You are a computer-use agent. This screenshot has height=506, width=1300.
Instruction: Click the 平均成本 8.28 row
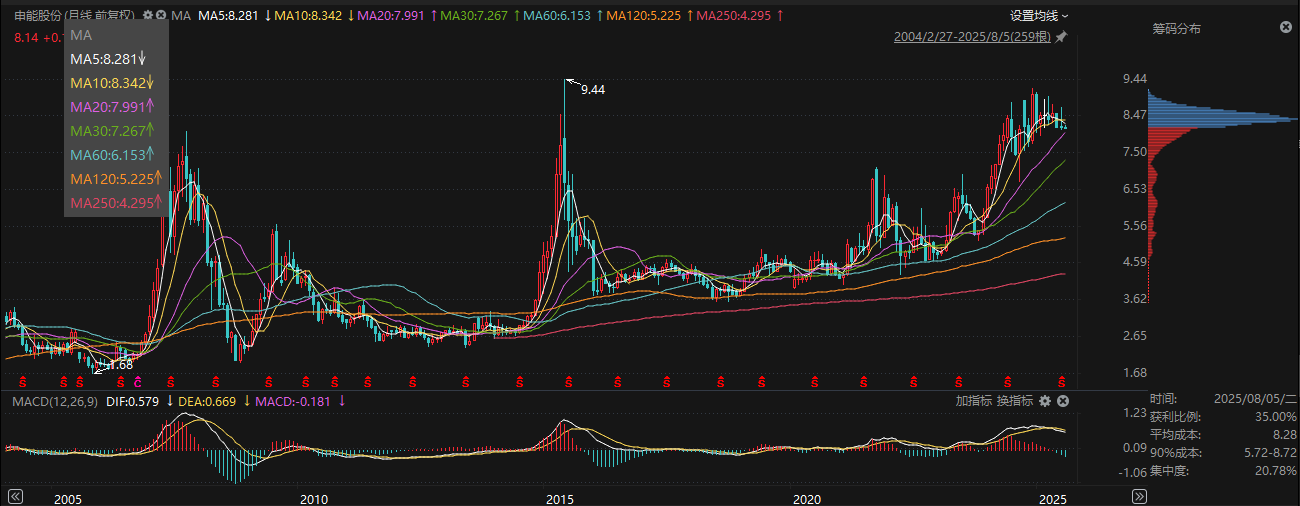[1222, 435]
